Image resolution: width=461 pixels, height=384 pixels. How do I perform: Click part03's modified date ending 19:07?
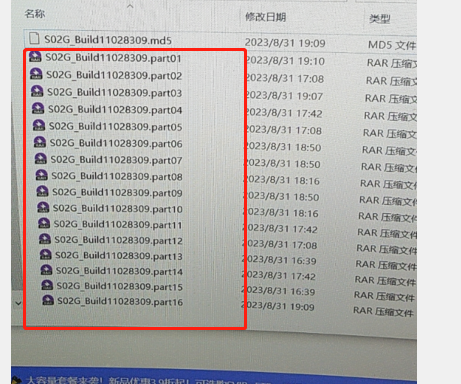284,96
